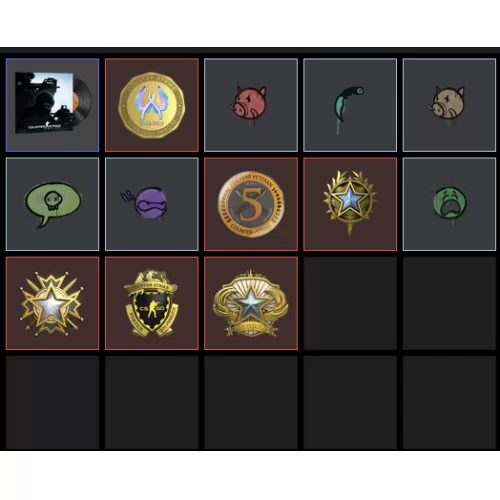Select the Counter-Strike music kit vinyl item
500x500 pixels.
pos(52,105)
